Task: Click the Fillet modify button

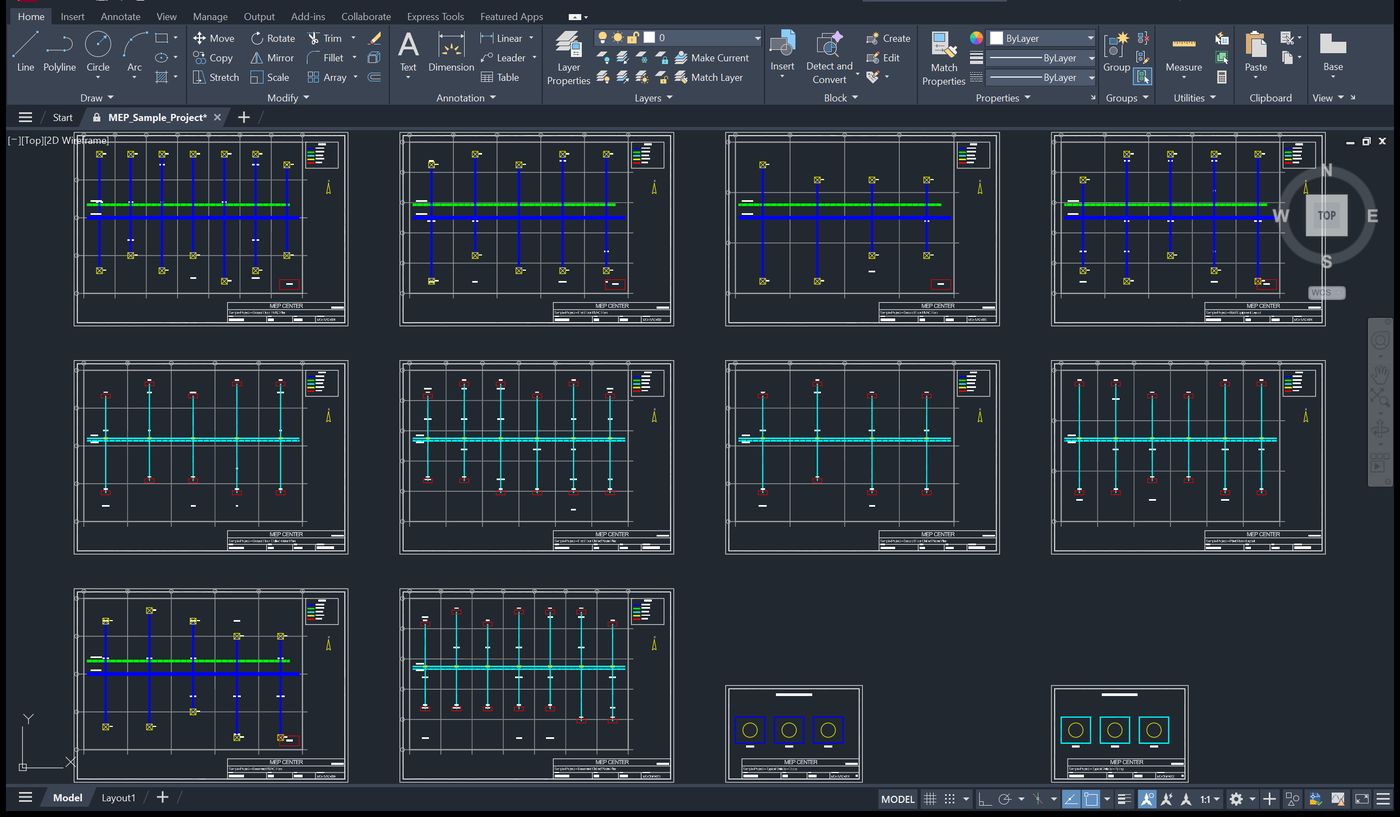Action: 325,58
